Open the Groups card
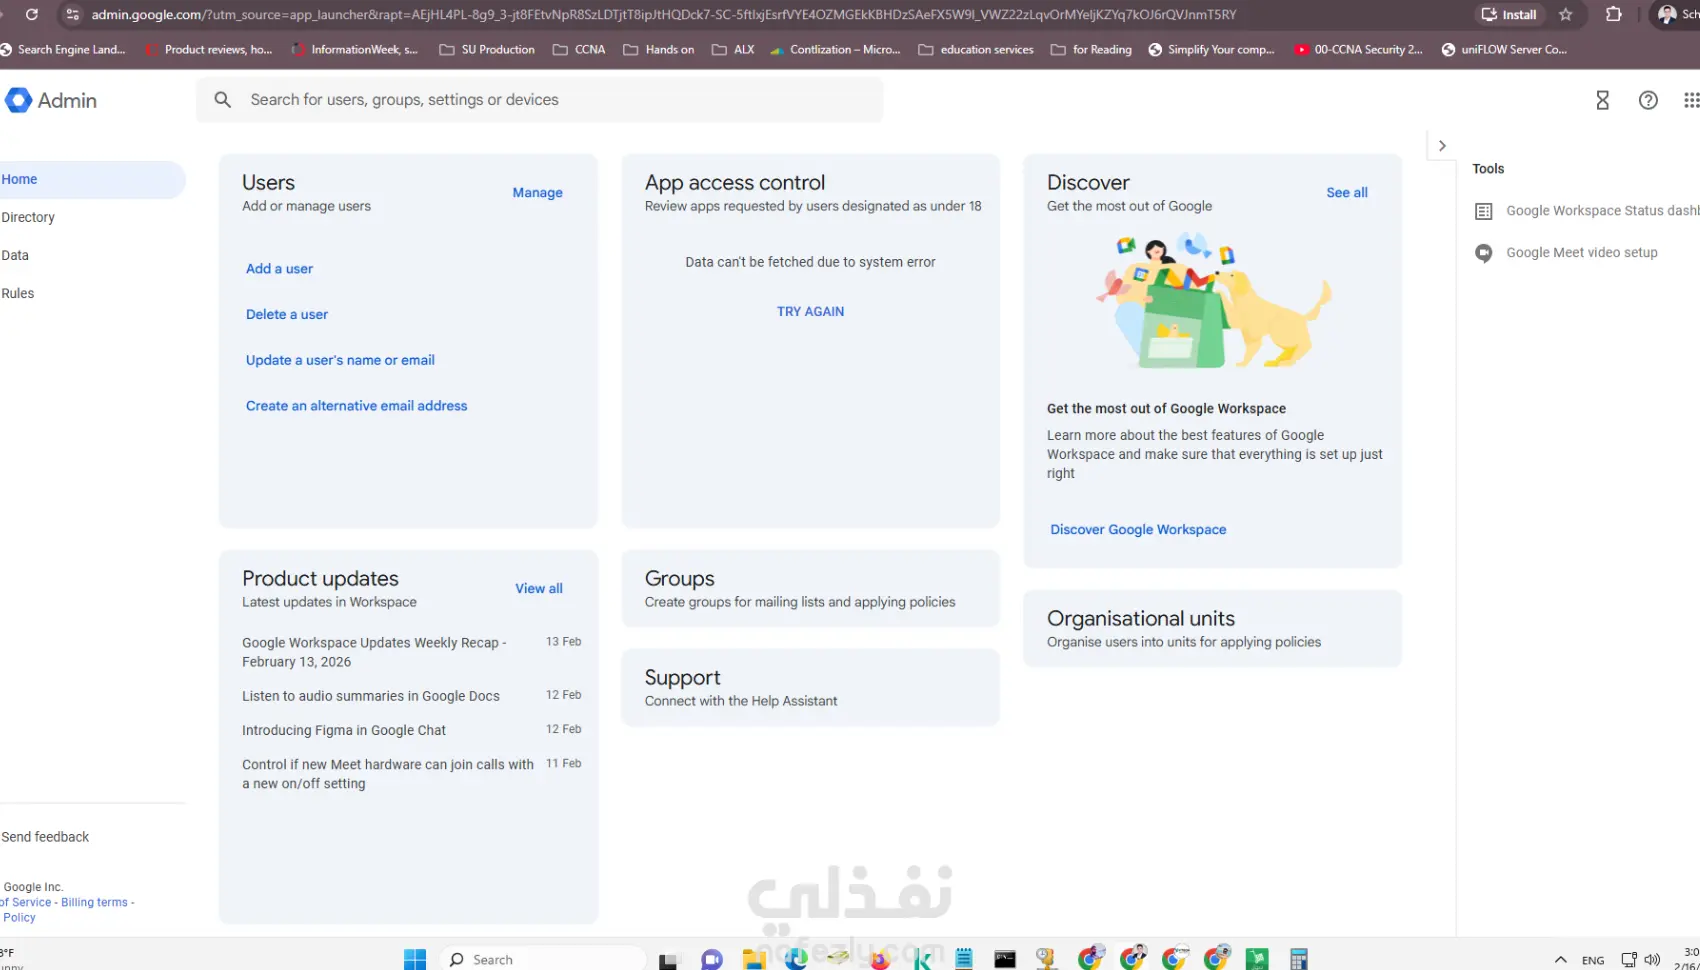Screen dimensions: 1700x970 (x=810, y=589)
